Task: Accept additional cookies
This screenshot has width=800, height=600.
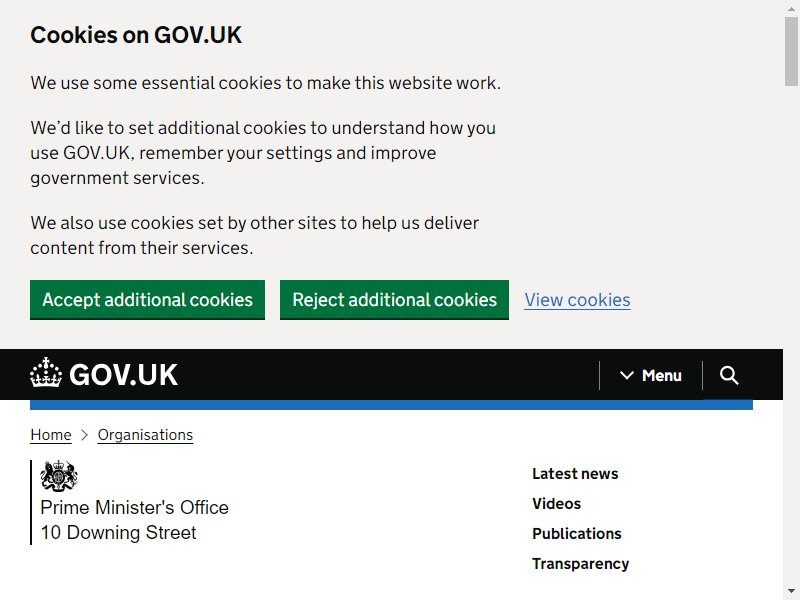Action: (x=147, y=300)
